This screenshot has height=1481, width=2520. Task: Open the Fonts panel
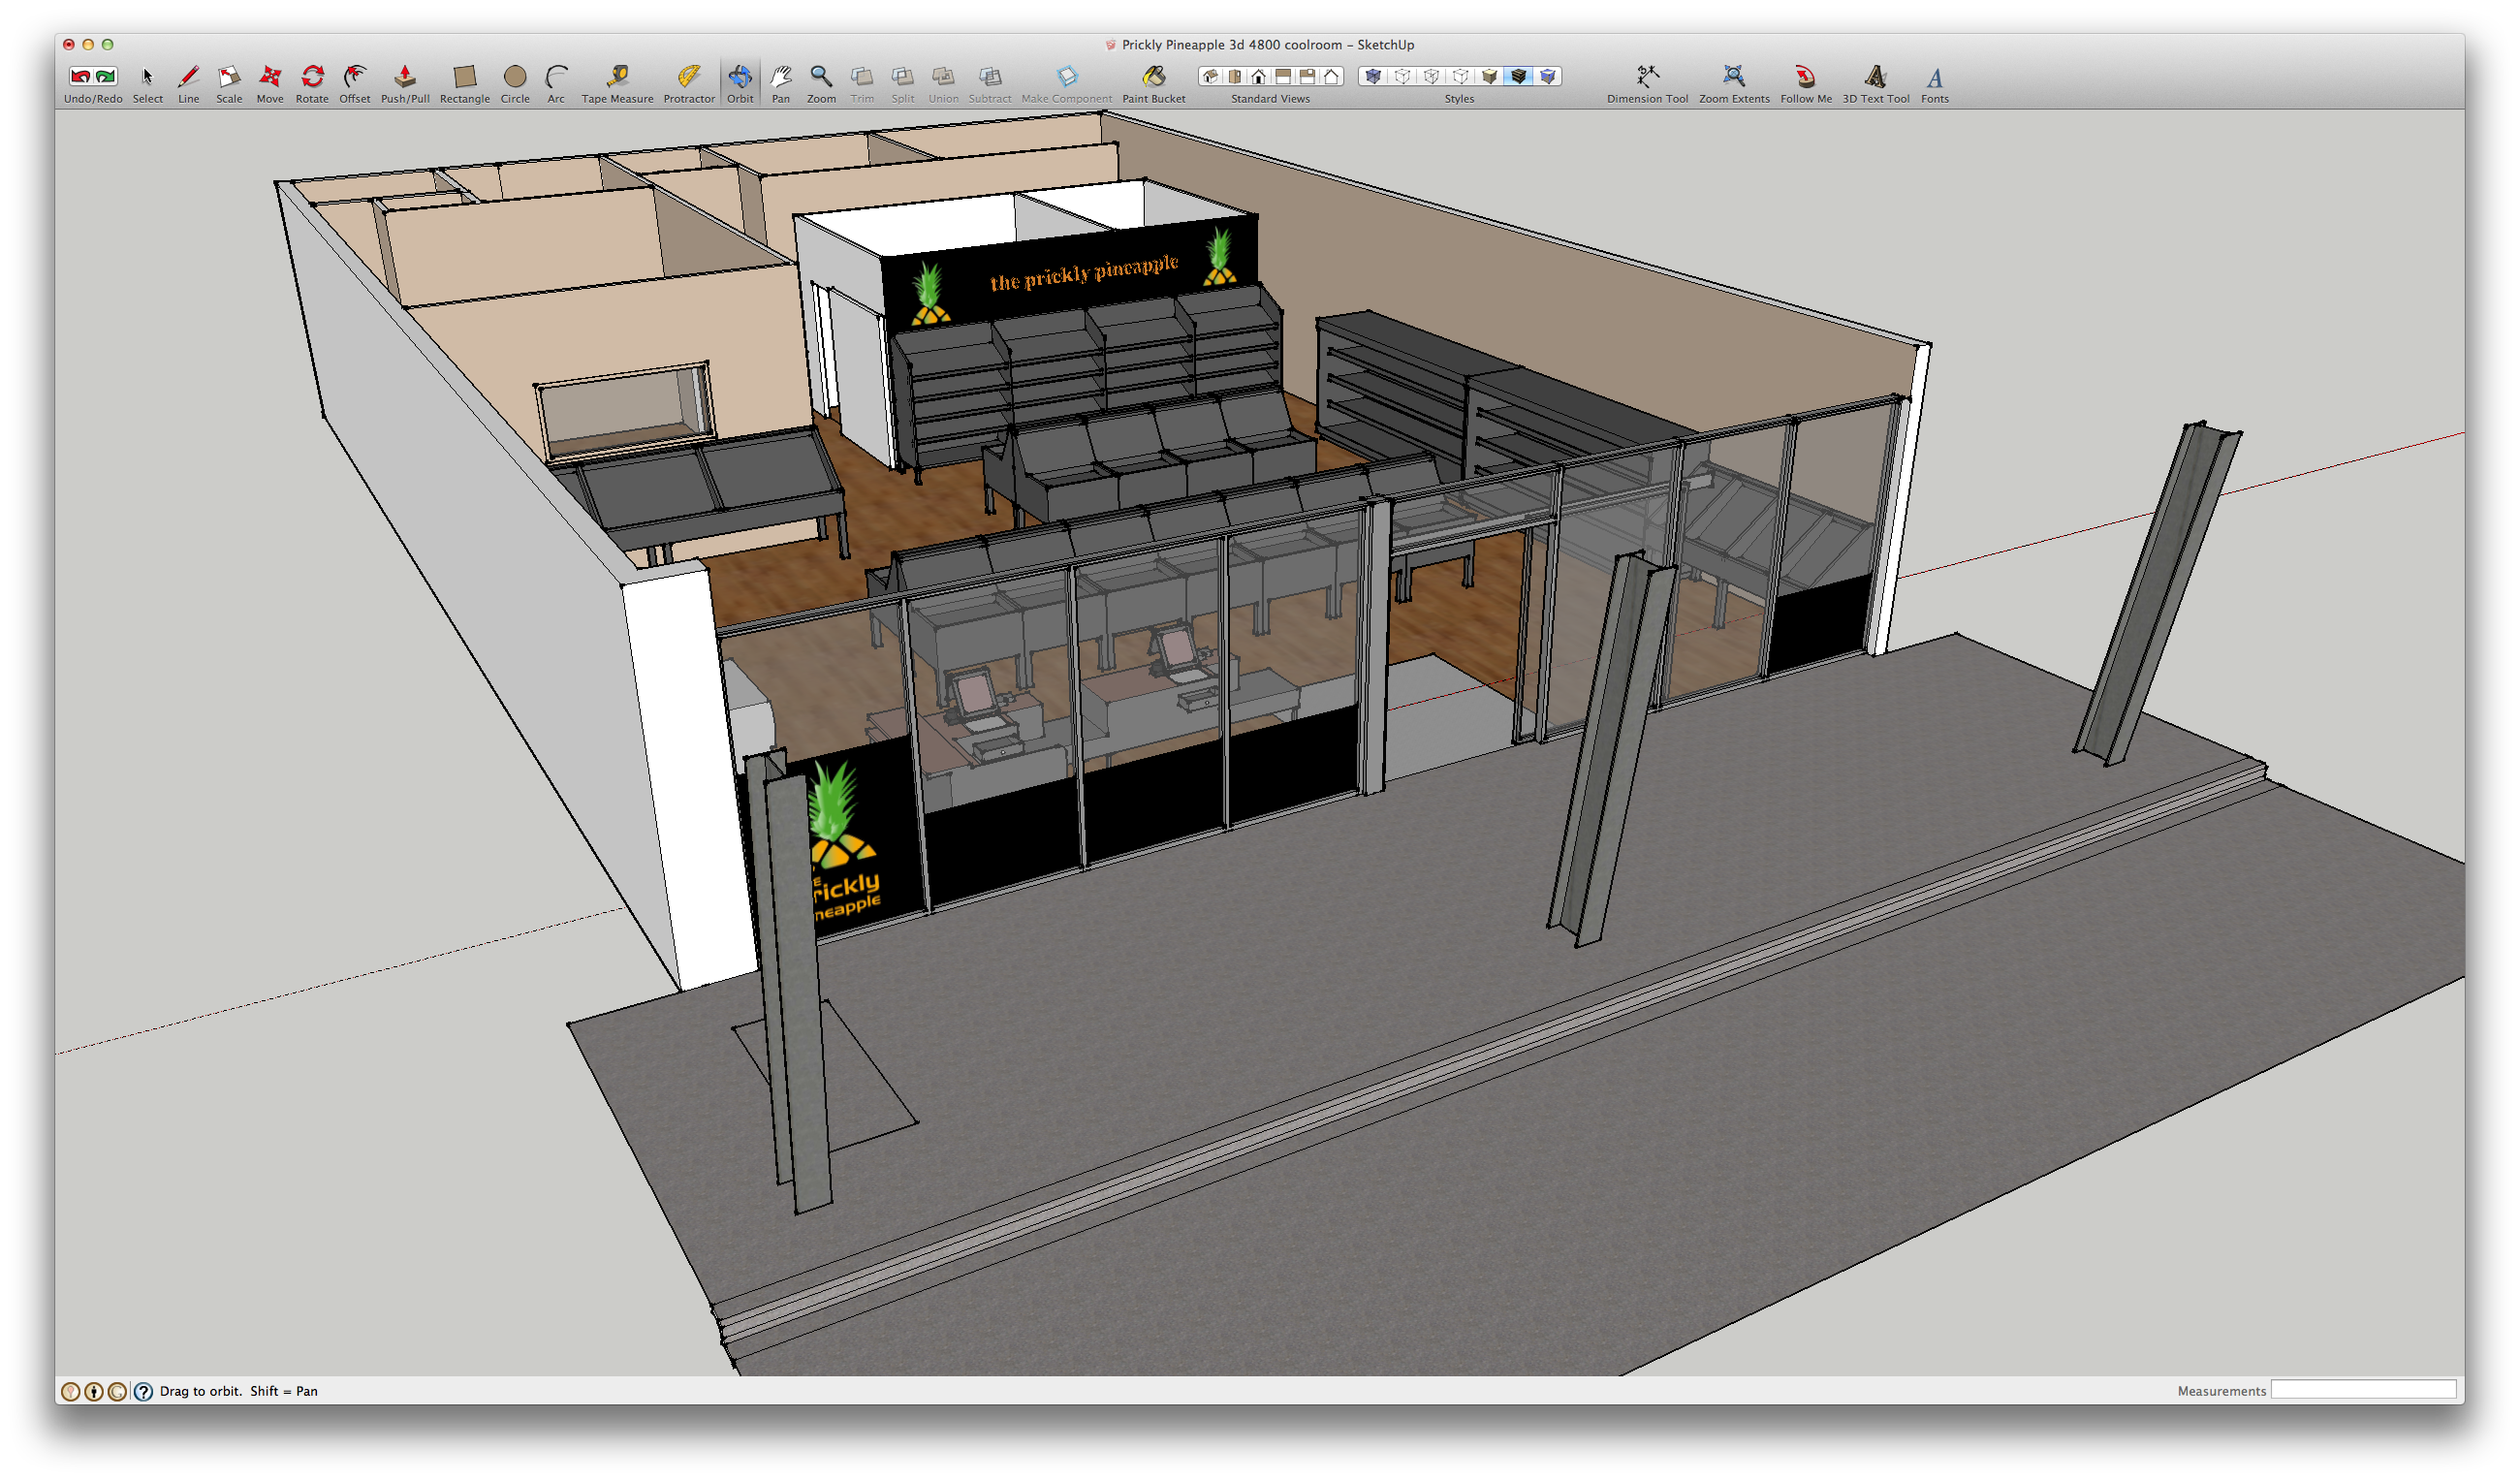tap(1934, 77)
